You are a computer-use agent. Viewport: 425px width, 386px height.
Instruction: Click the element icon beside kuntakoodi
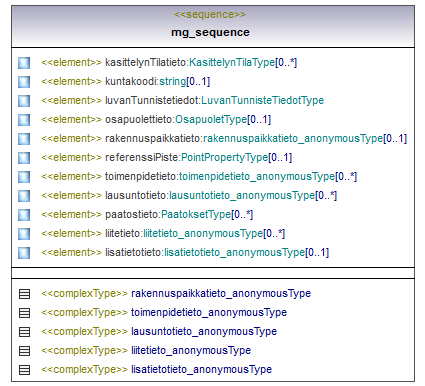pos(24,82)
